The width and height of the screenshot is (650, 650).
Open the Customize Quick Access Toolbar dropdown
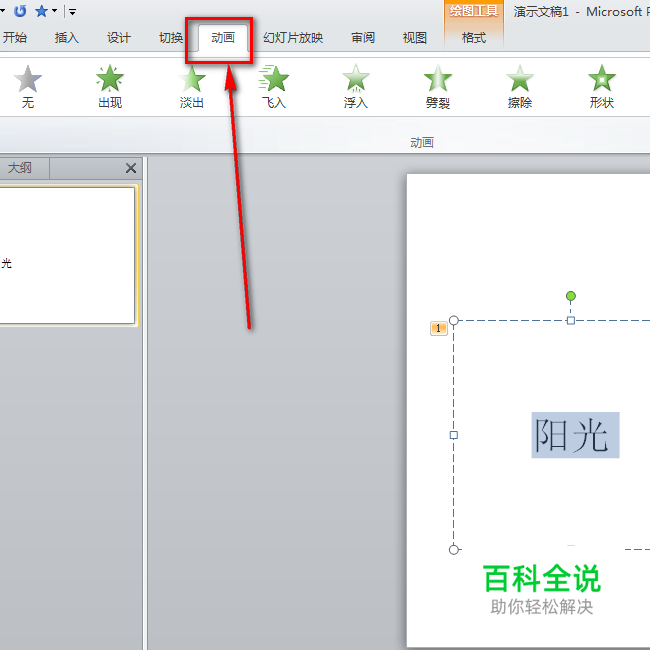[73, 12]
